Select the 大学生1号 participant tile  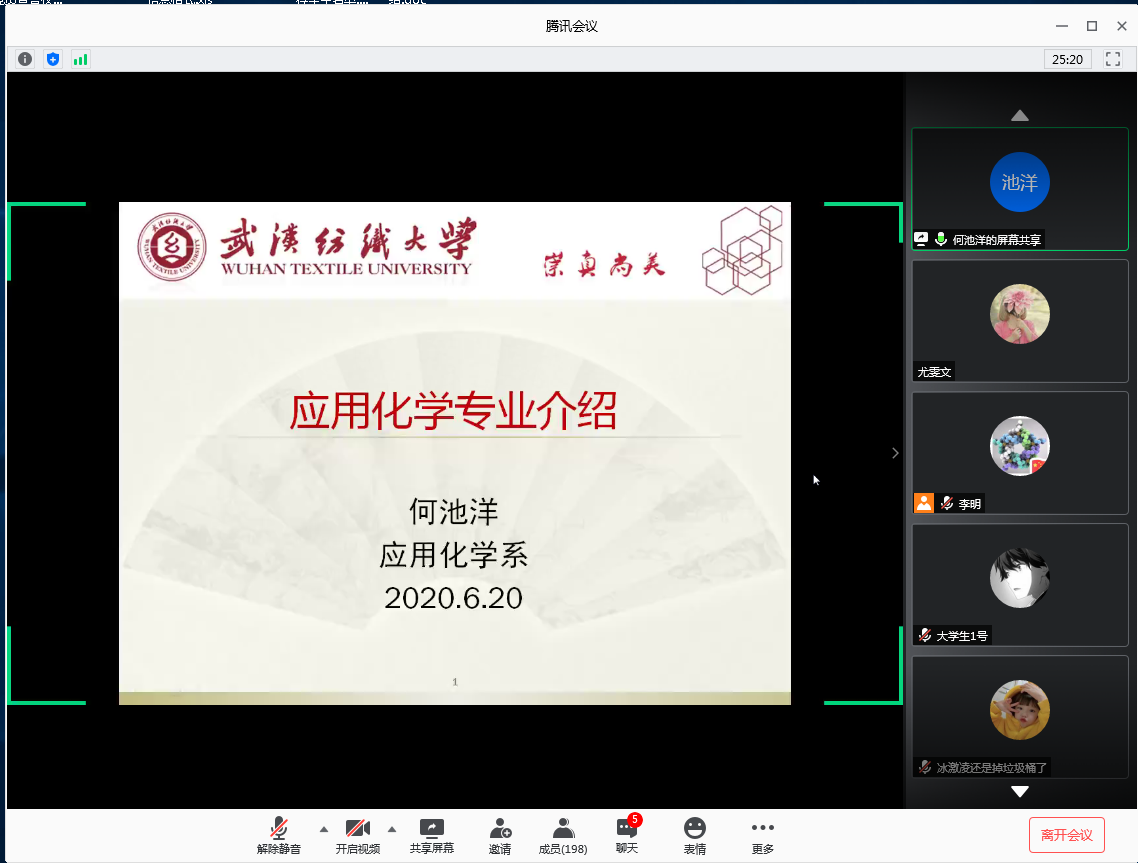[1019, 584]
